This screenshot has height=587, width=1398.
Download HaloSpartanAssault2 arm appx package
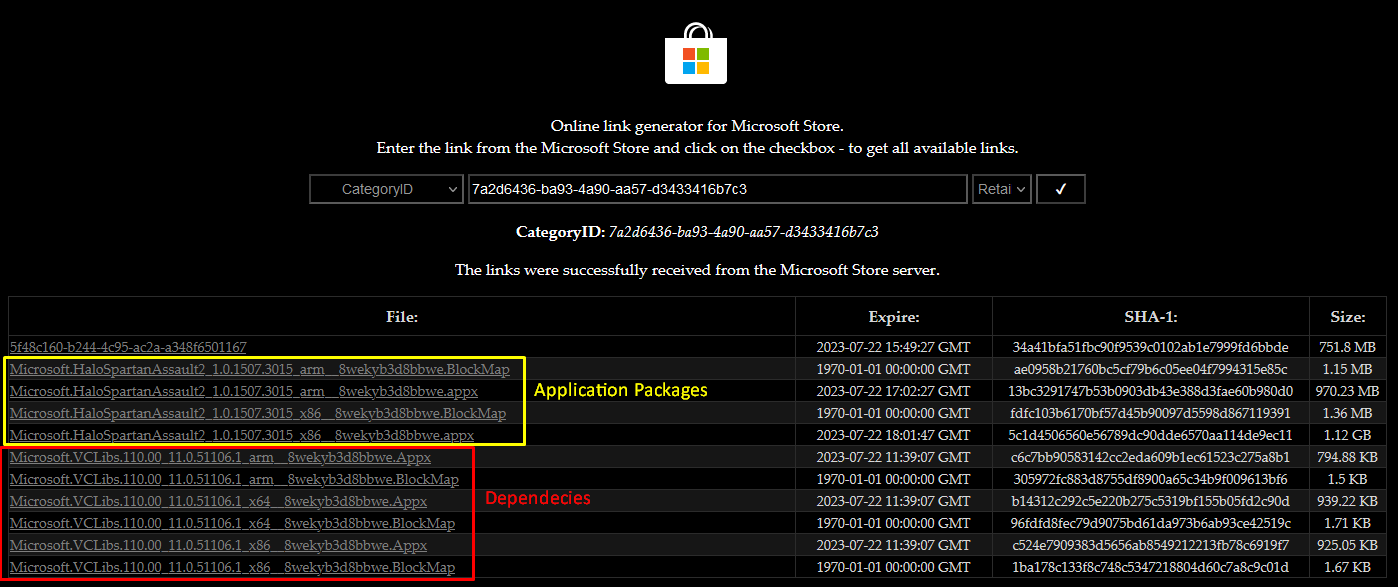point(244,391)
